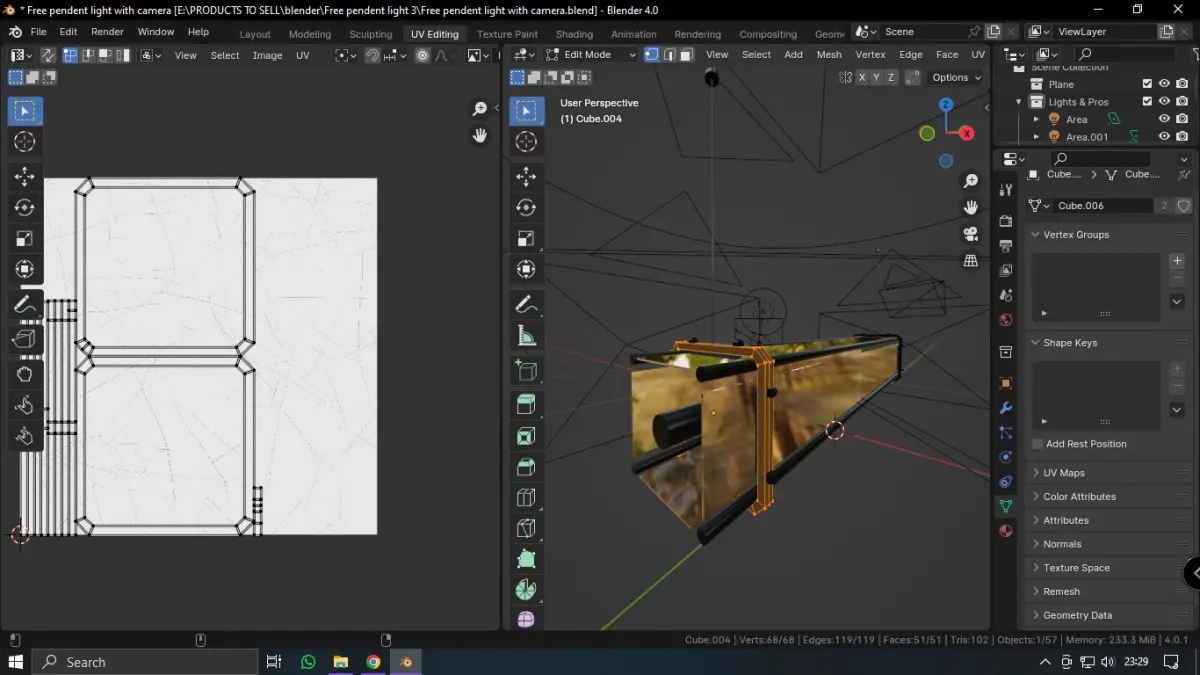Toggle the Add Rest Position checkbox

click(x=1037, y=444)
